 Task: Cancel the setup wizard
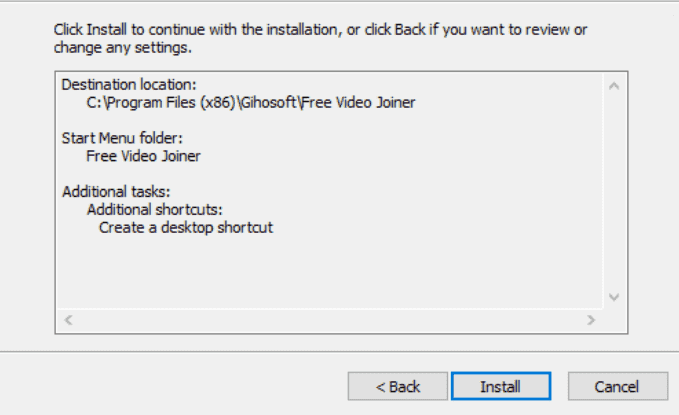pos(618,386)
